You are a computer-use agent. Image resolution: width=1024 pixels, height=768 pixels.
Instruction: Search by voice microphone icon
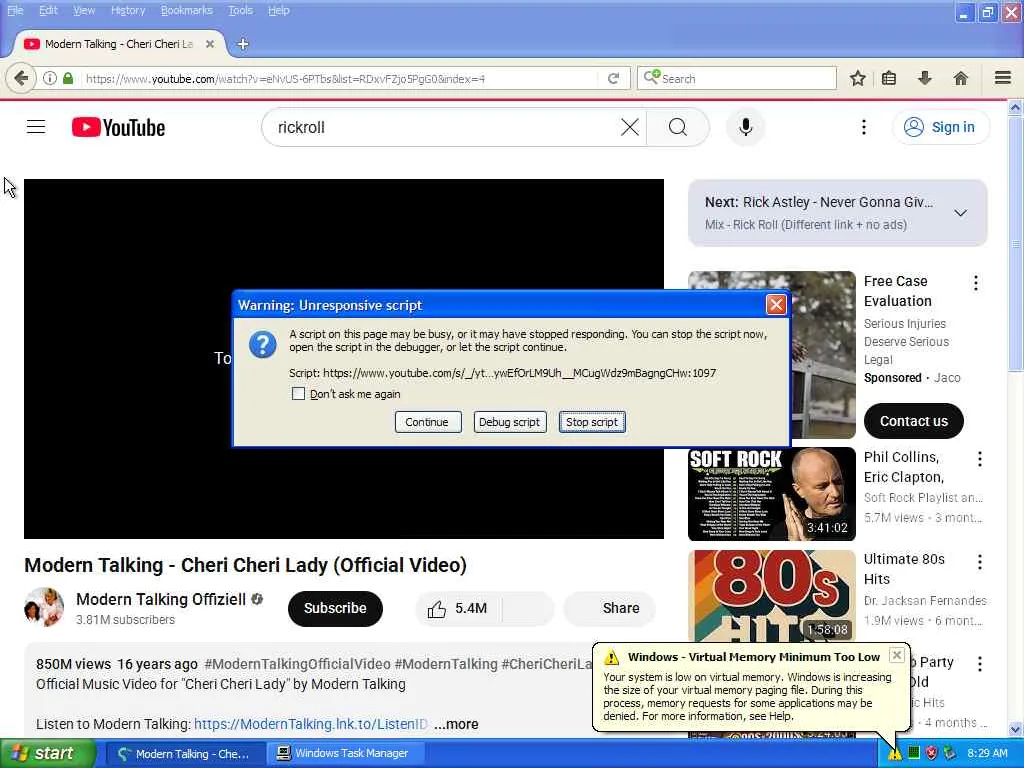pos(745,127)
